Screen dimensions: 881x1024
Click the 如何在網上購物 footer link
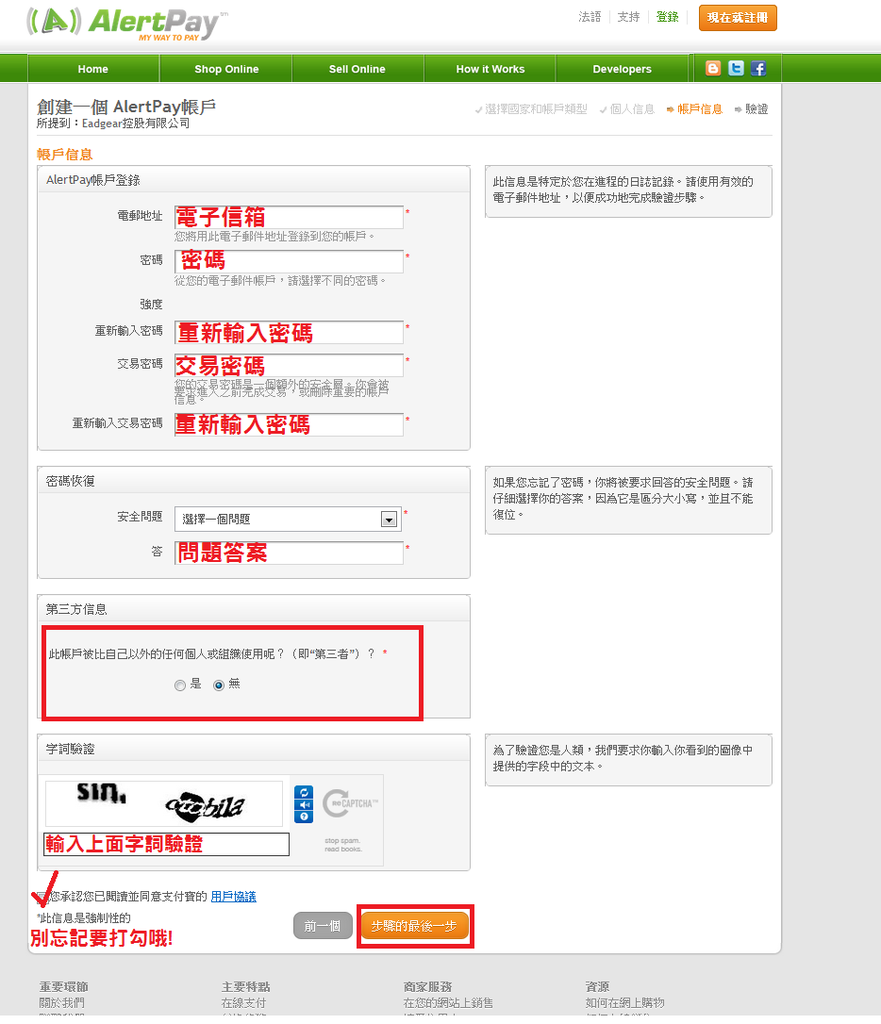coord(625,1002)
